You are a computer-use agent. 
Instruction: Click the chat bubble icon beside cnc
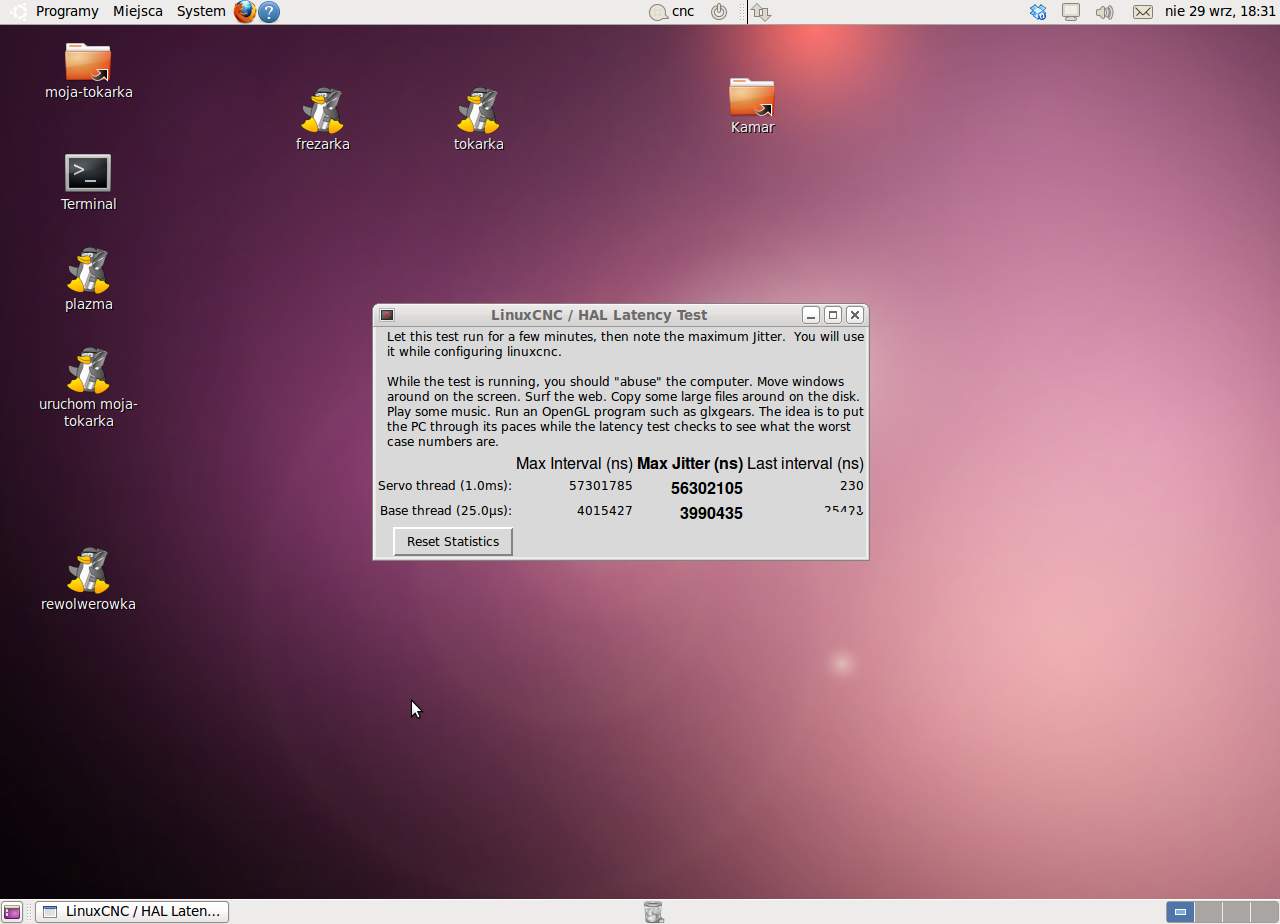[657, 12]
